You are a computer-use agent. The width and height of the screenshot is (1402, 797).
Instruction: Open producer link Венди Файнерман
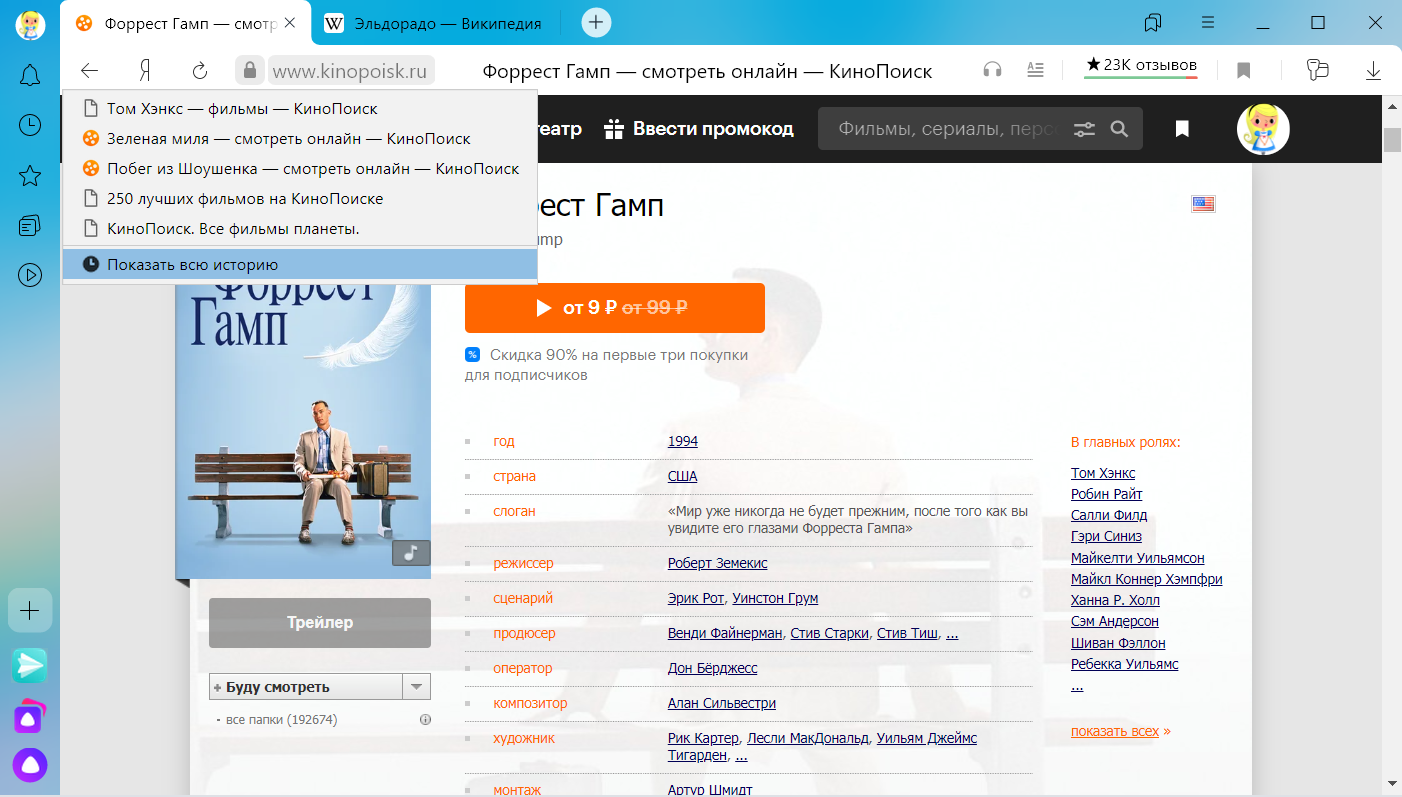[727, 633]
